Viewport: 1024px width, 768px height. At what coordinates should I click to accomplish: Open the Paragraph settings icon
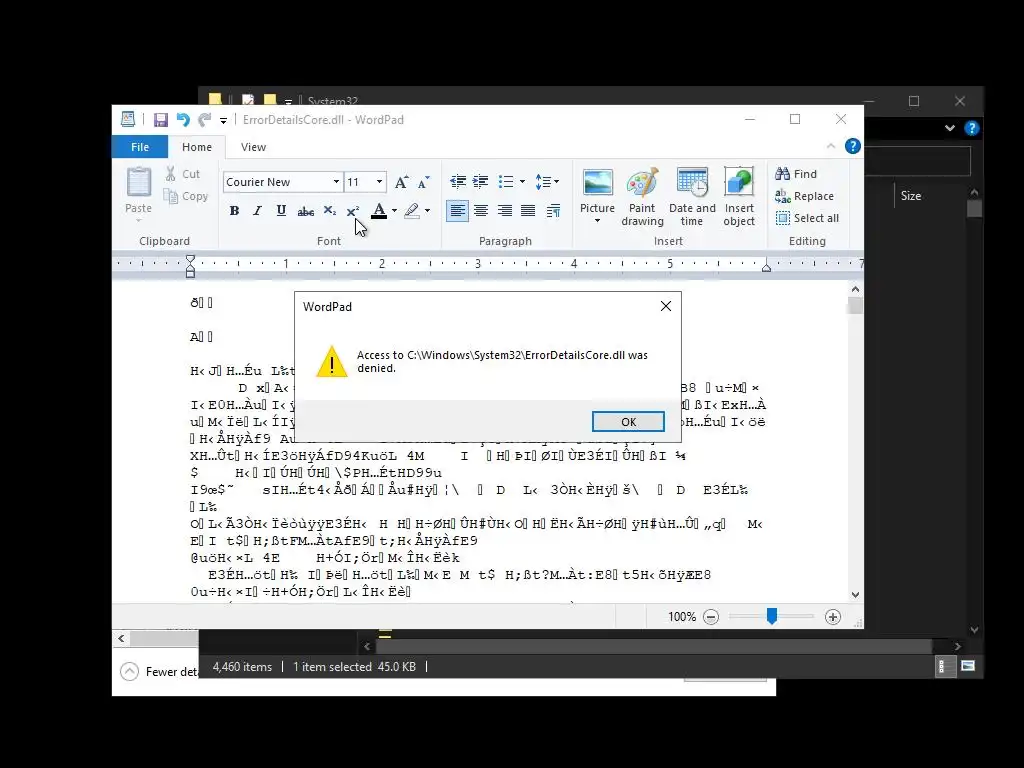click(x=554, y=210)
